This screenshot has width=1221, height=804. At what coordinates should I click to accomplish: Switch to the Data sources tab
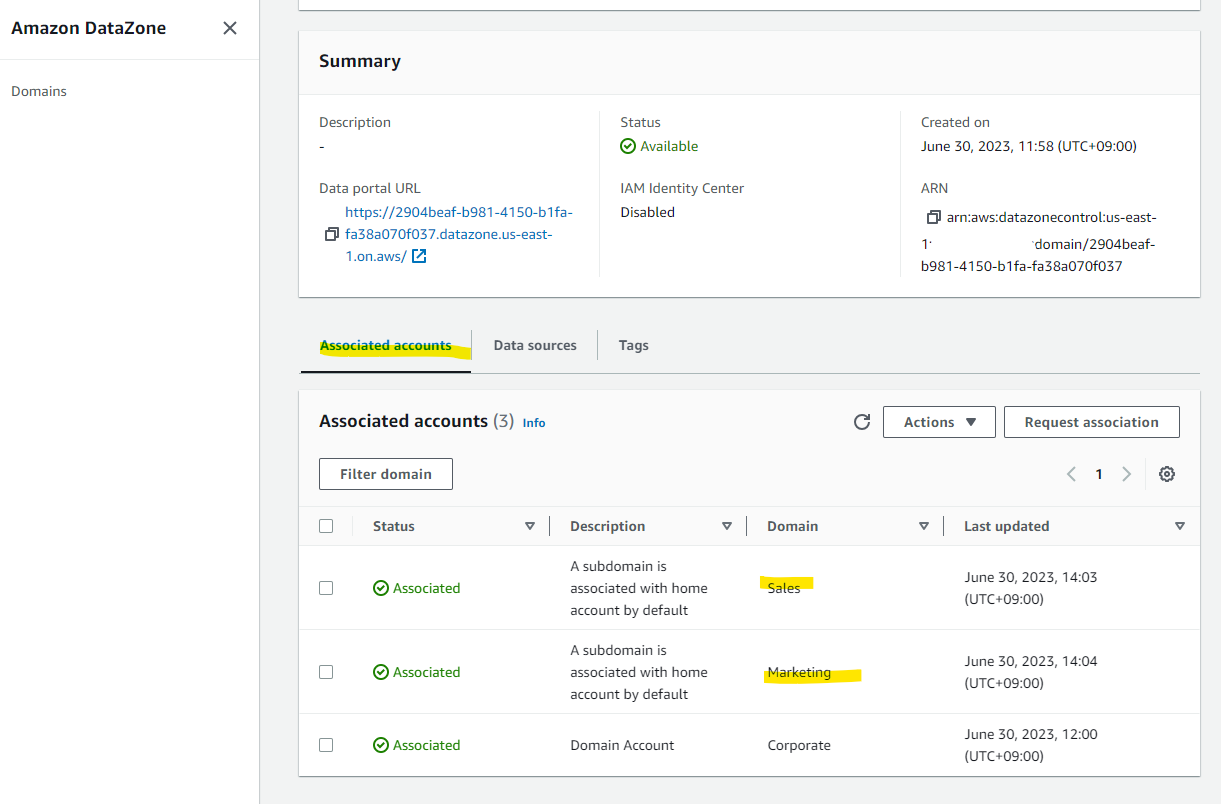pos(535,346)
